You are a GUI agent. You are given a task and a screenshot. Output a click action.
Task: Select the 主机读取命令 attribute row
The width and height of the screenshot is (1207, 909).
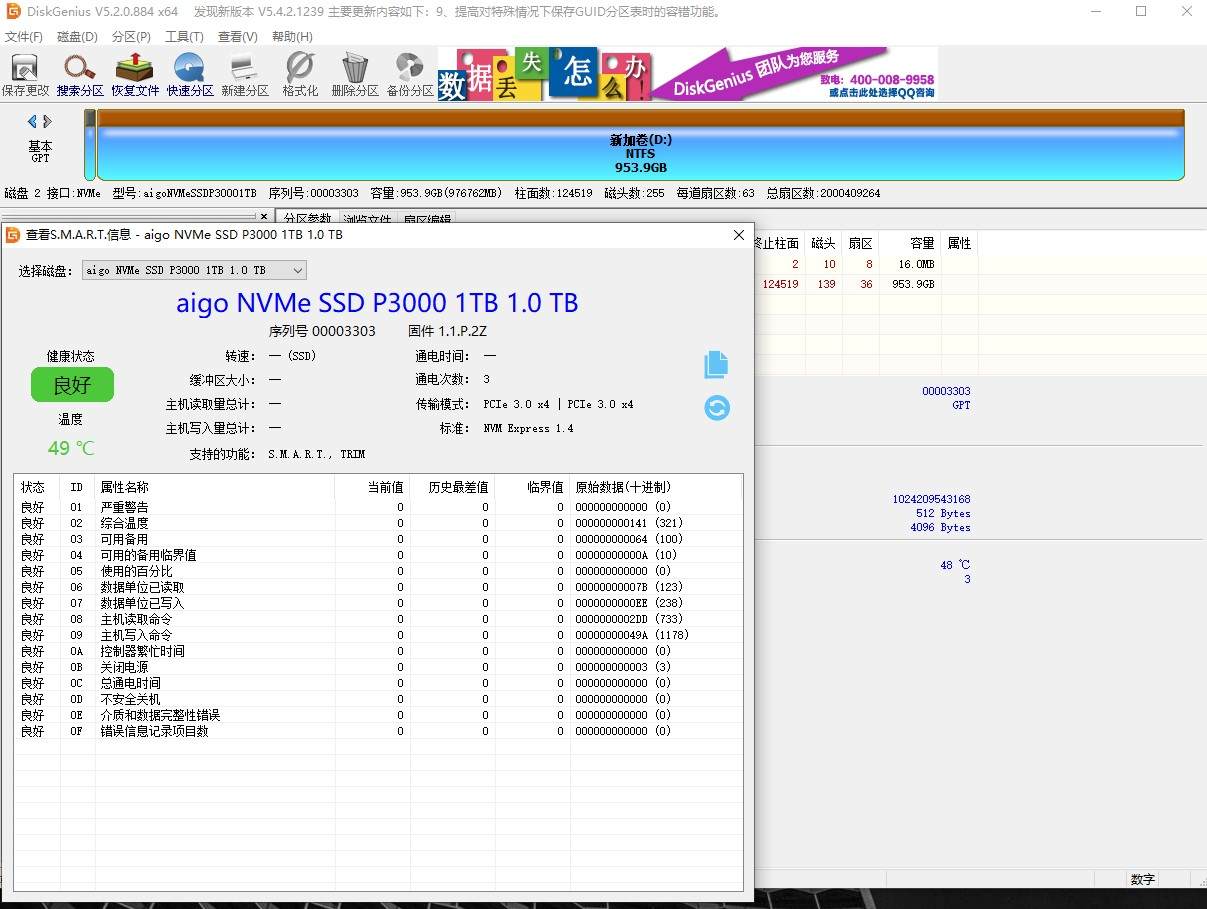[x=378, y=619]
